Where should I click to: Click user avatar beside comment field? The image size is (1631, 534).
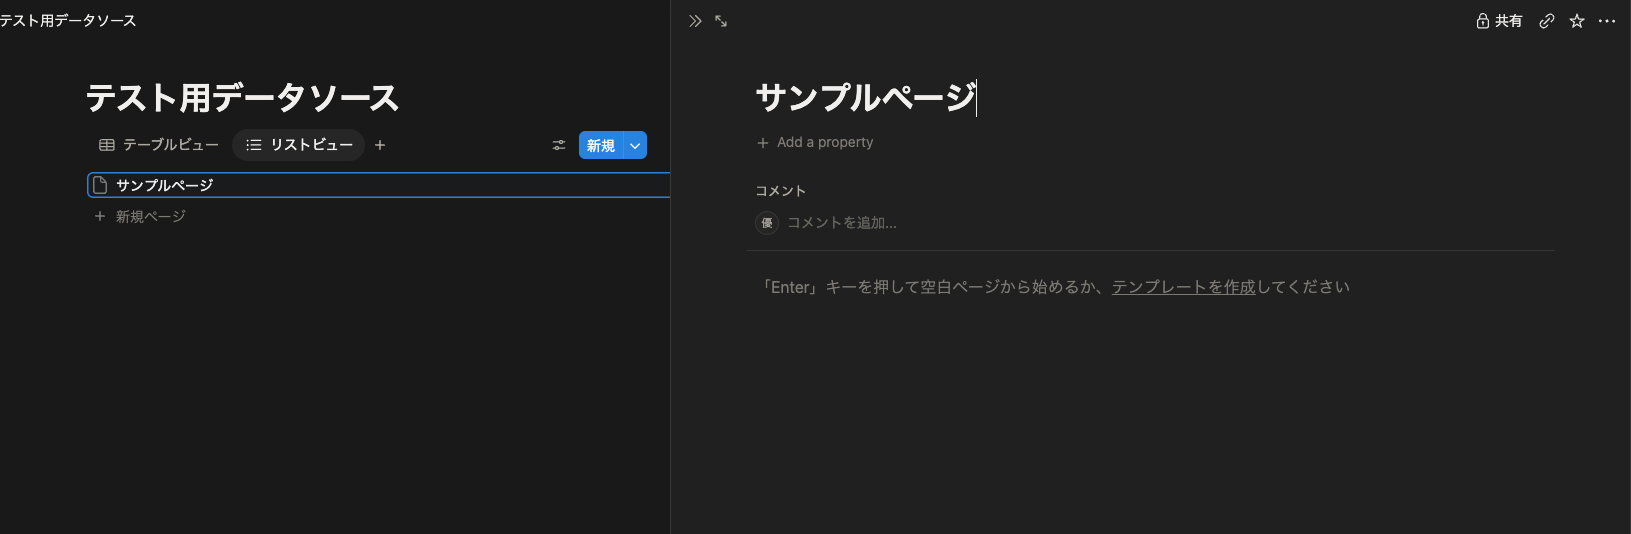[767, 223]
